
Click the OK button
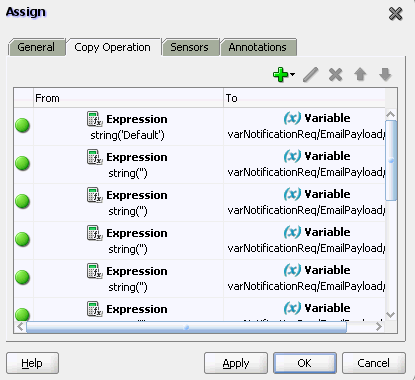(305, 363)
